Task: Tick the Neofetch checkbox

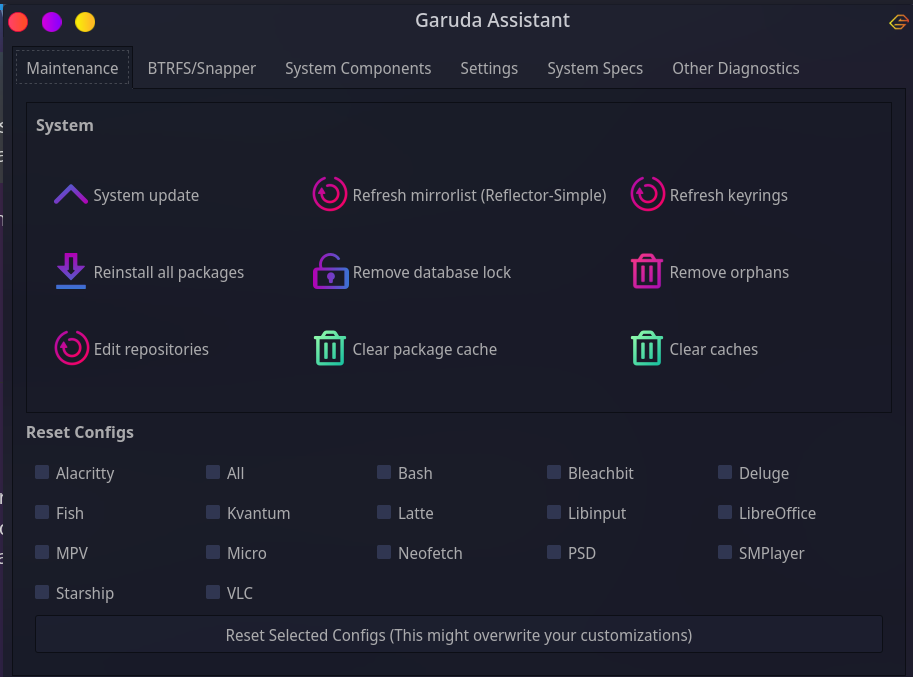Action: pyautogui.click(x=384, y=552)
